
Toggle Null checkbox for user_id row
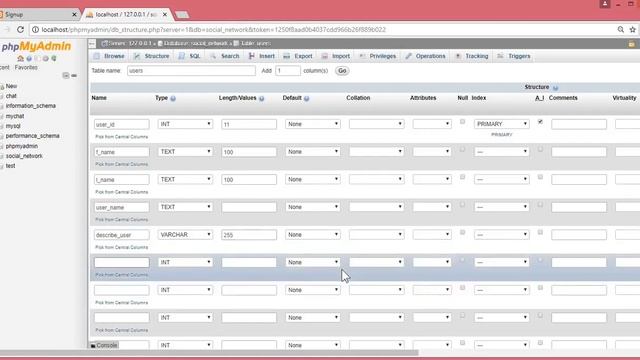pyautogui.click(x=462, y=122)
